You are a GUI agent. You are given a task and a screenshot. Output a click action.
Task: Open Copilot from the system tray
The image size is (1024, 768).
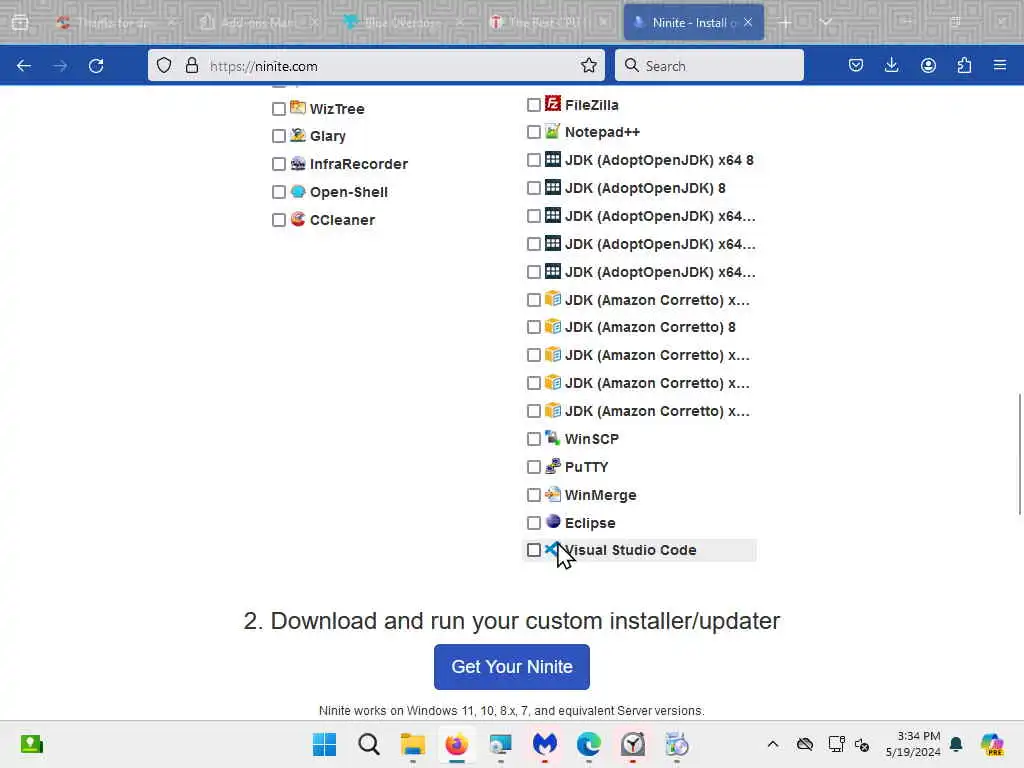pos(992,744)
